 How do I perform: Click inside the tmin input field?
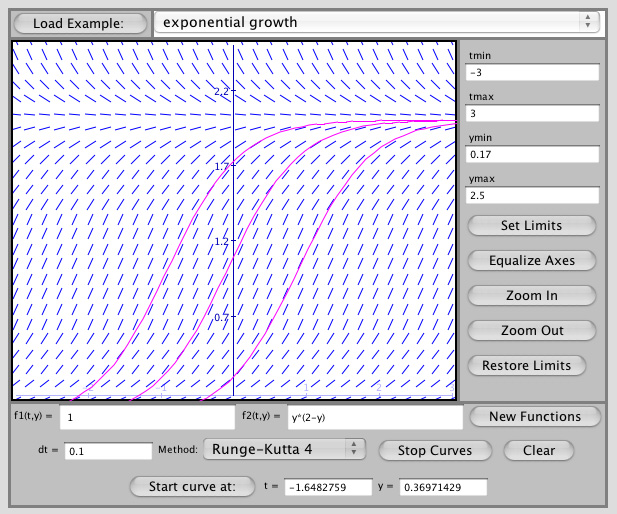531,73
